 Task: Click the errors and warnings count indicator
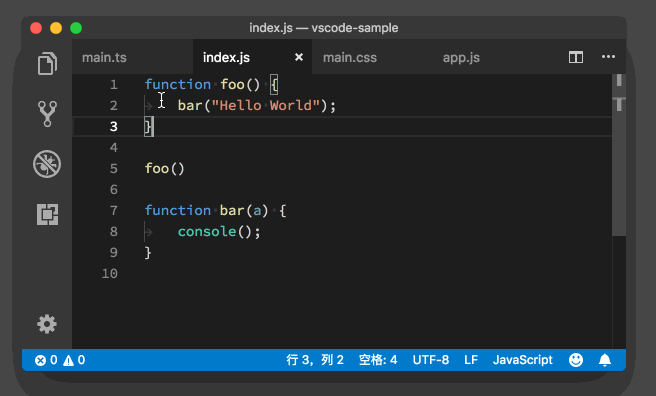tap(60, 360)
